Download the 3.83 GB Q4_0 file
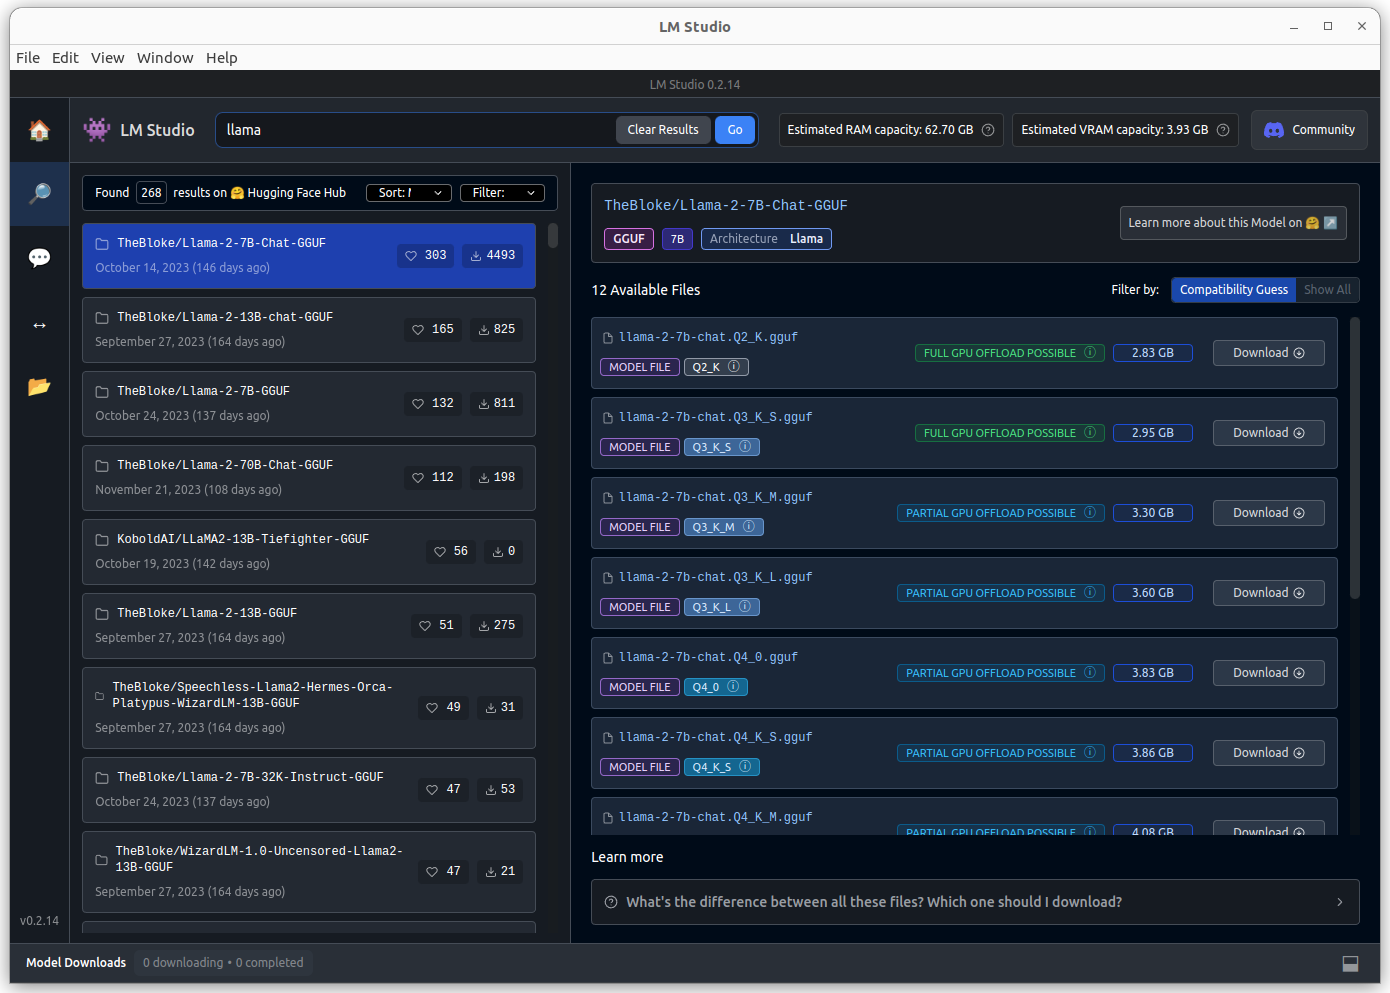Image resolution: width=1390 pixels, height=993 pixels. (1268, 673)
